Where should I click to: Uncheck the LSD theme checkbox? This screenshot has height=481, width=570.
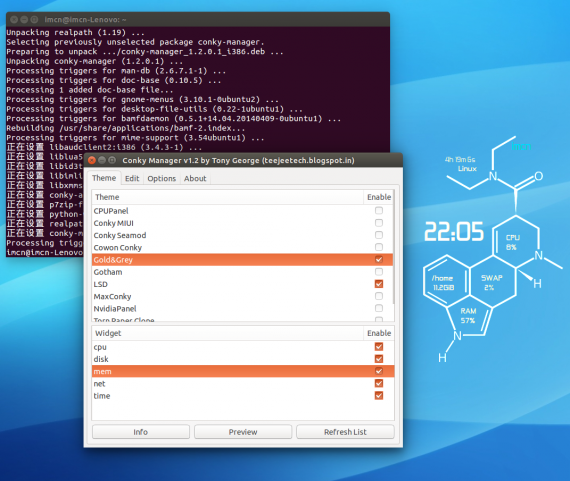click(x=379, y=284)
